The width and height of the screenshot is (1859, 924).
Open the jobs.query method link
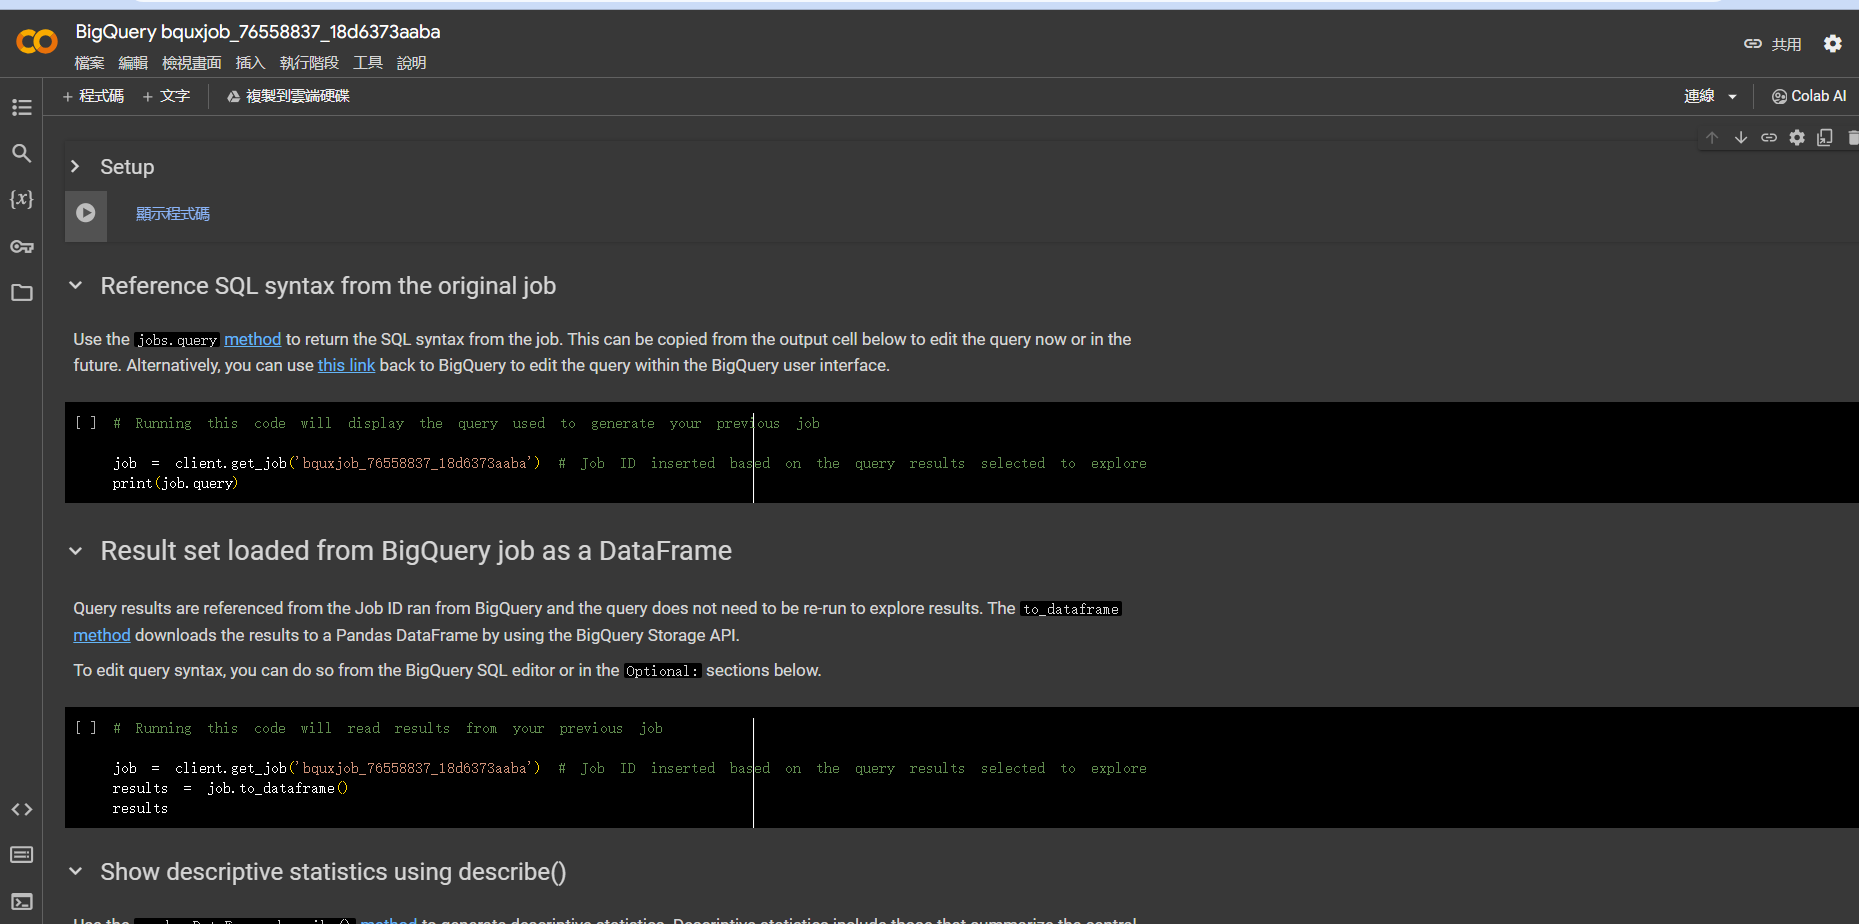pos(252,340)
